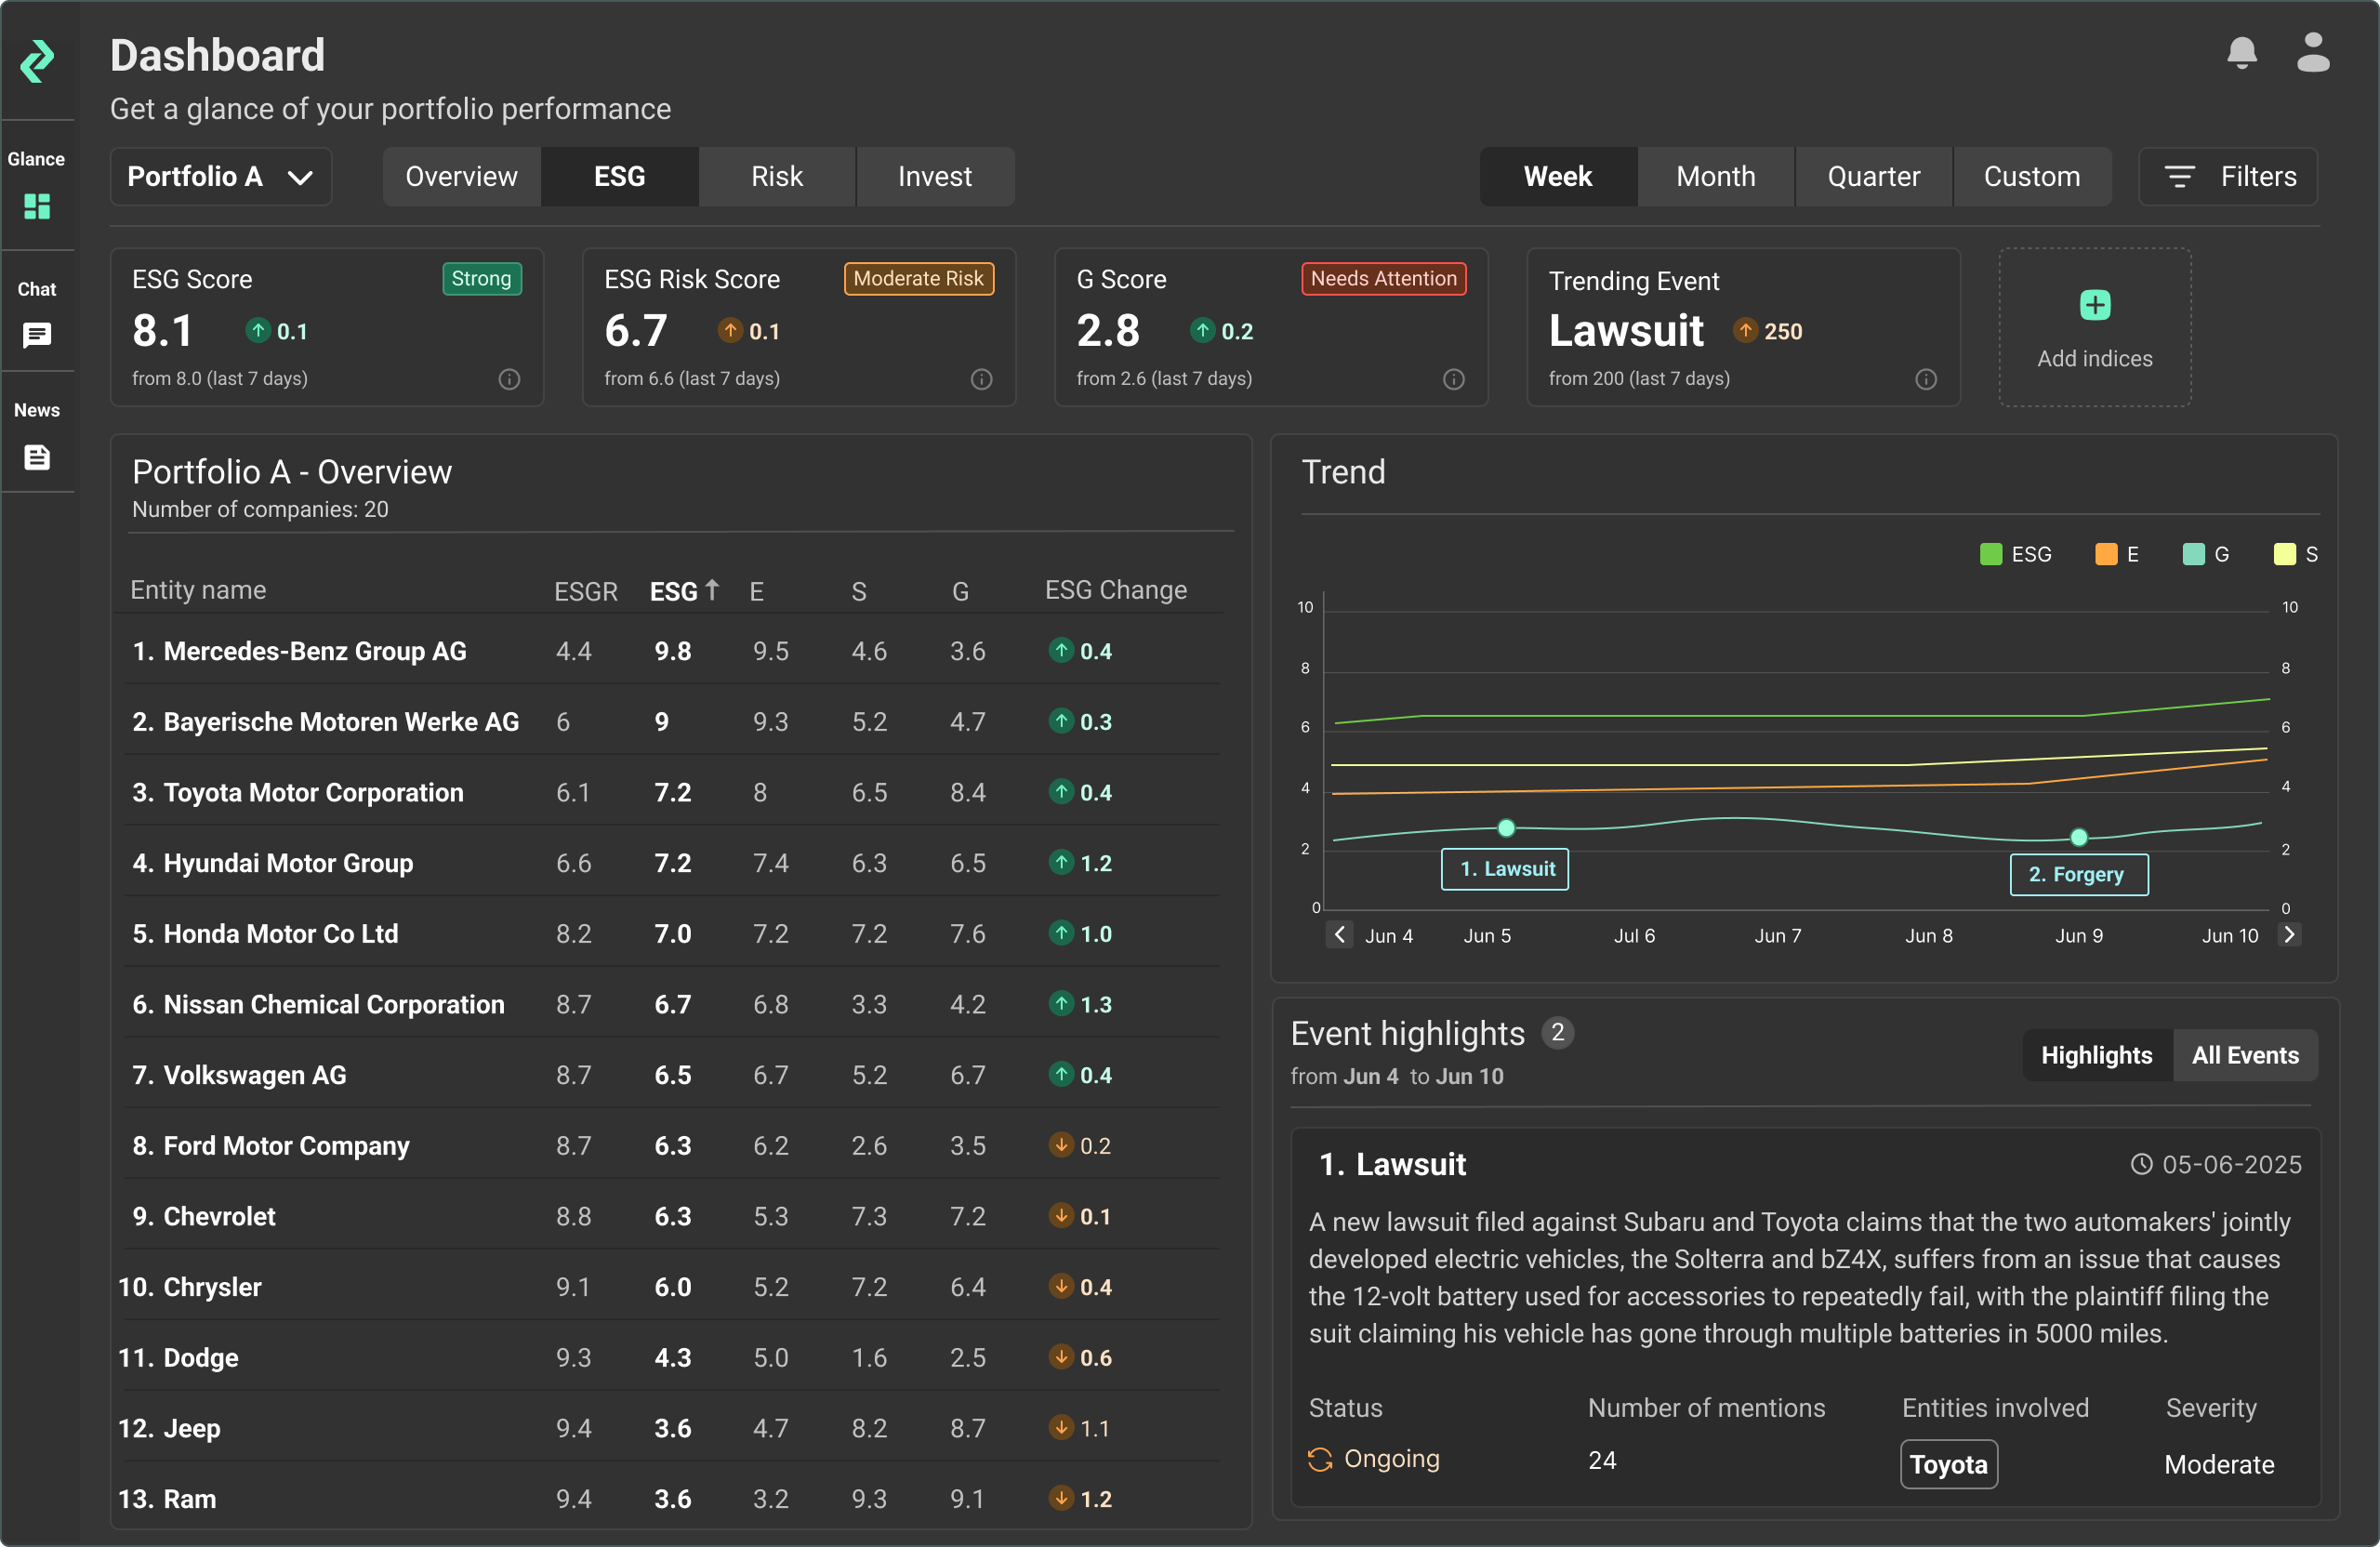
Task: Sort table by ESG column arrow
Action: pyautogui.click(x=712, y=590)
